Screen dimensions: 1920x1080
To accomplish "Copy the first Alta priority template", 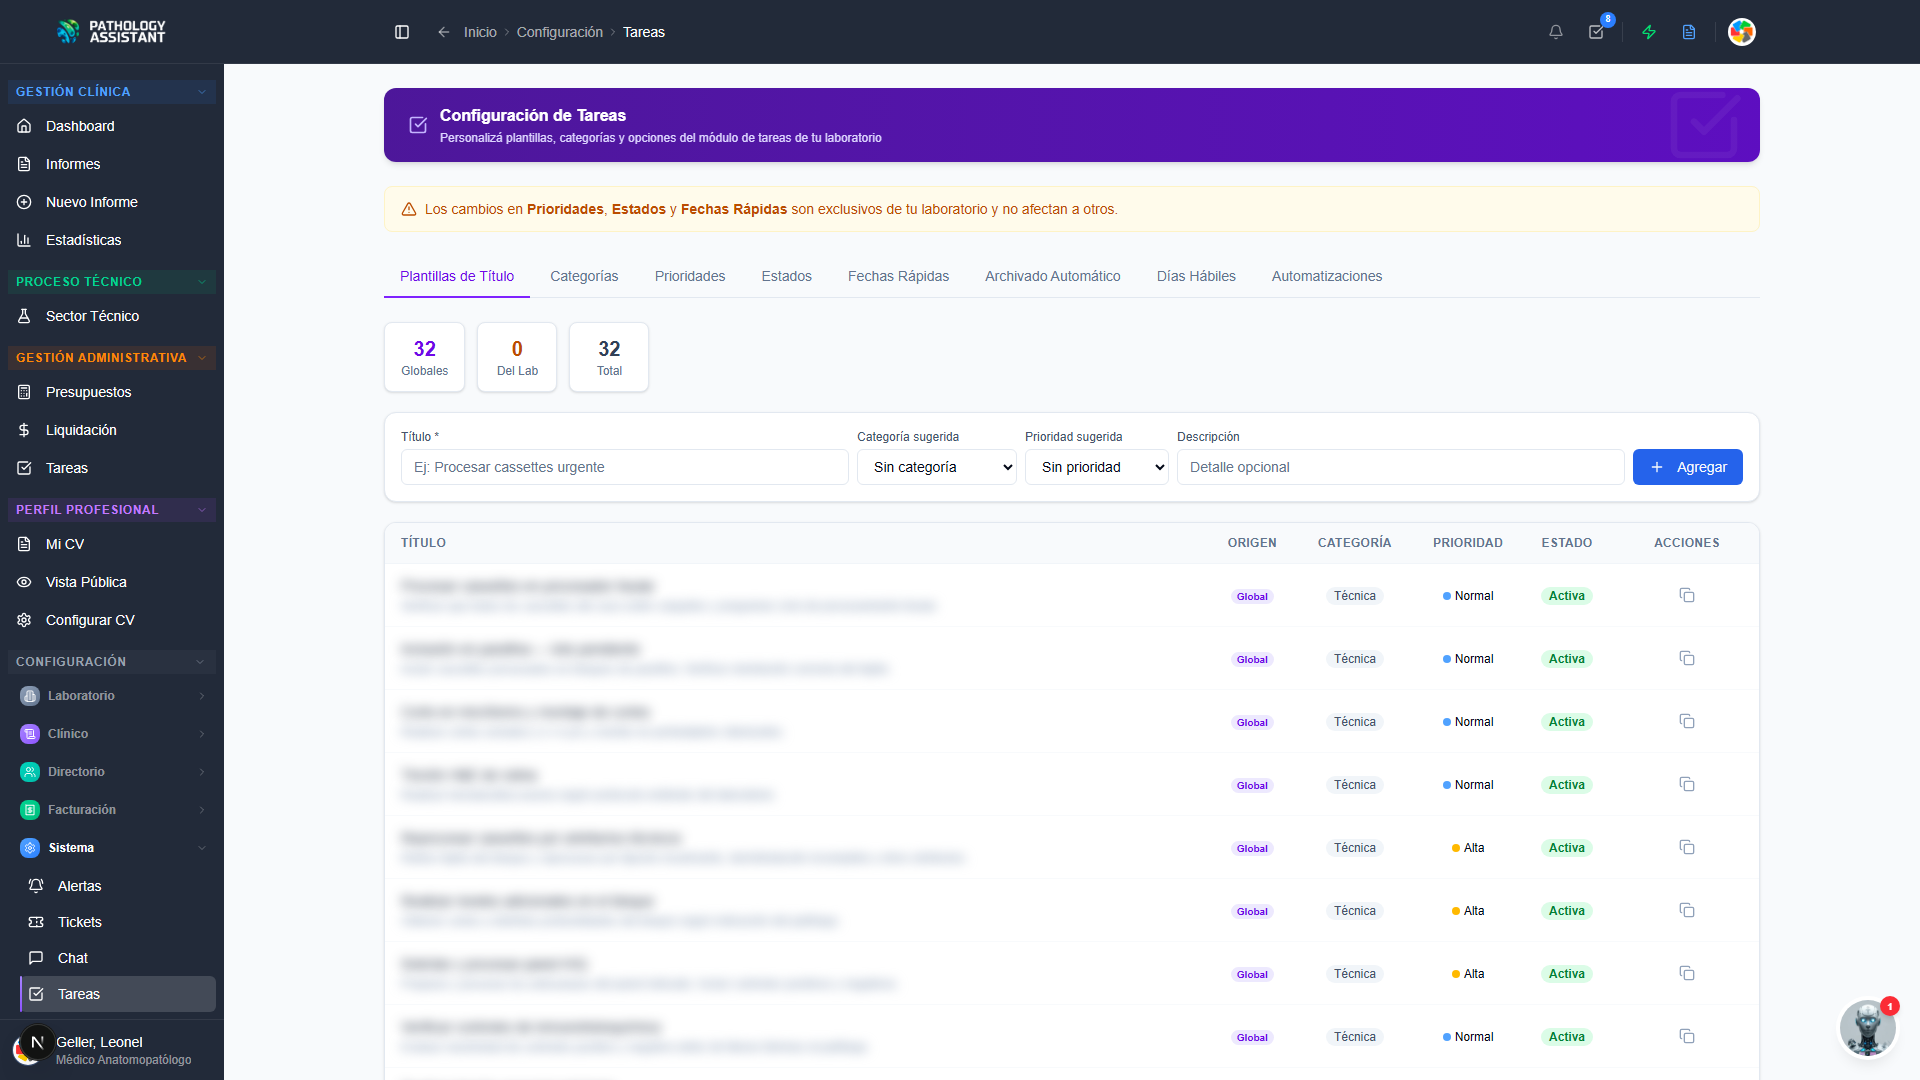I will pos(1687,848).
